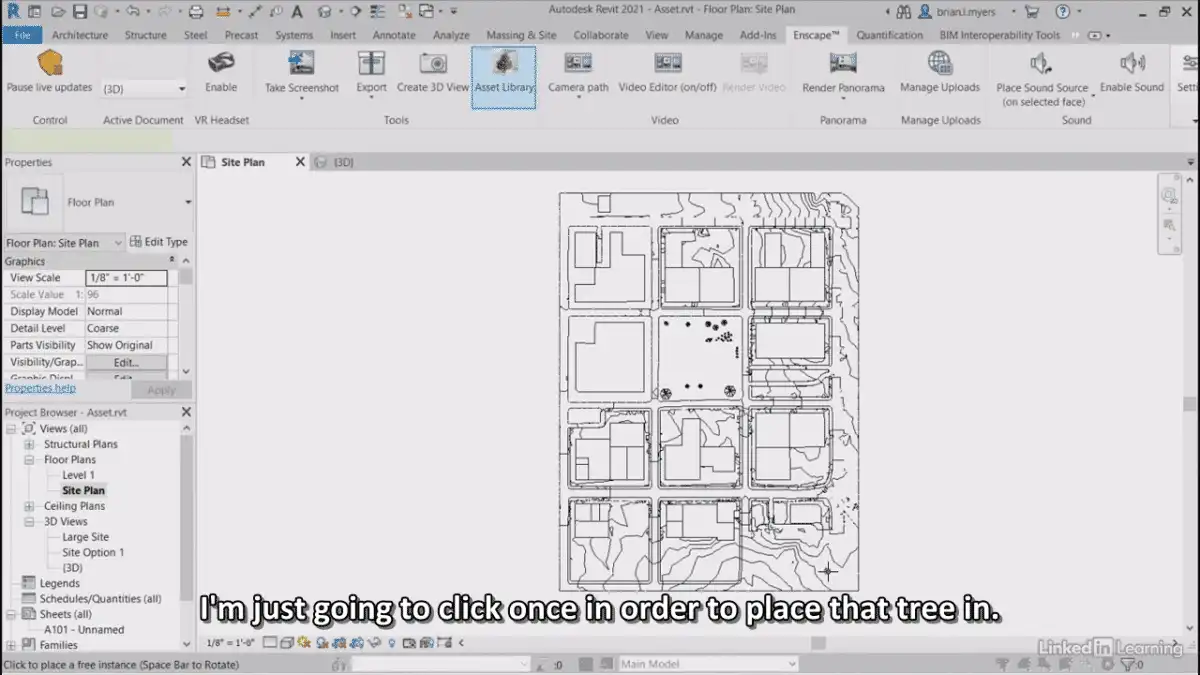Image resolution: width=1200 pixels, height=675 pixels.
Task: Click Manage Uploads globe icon
Action: (940, 63)
